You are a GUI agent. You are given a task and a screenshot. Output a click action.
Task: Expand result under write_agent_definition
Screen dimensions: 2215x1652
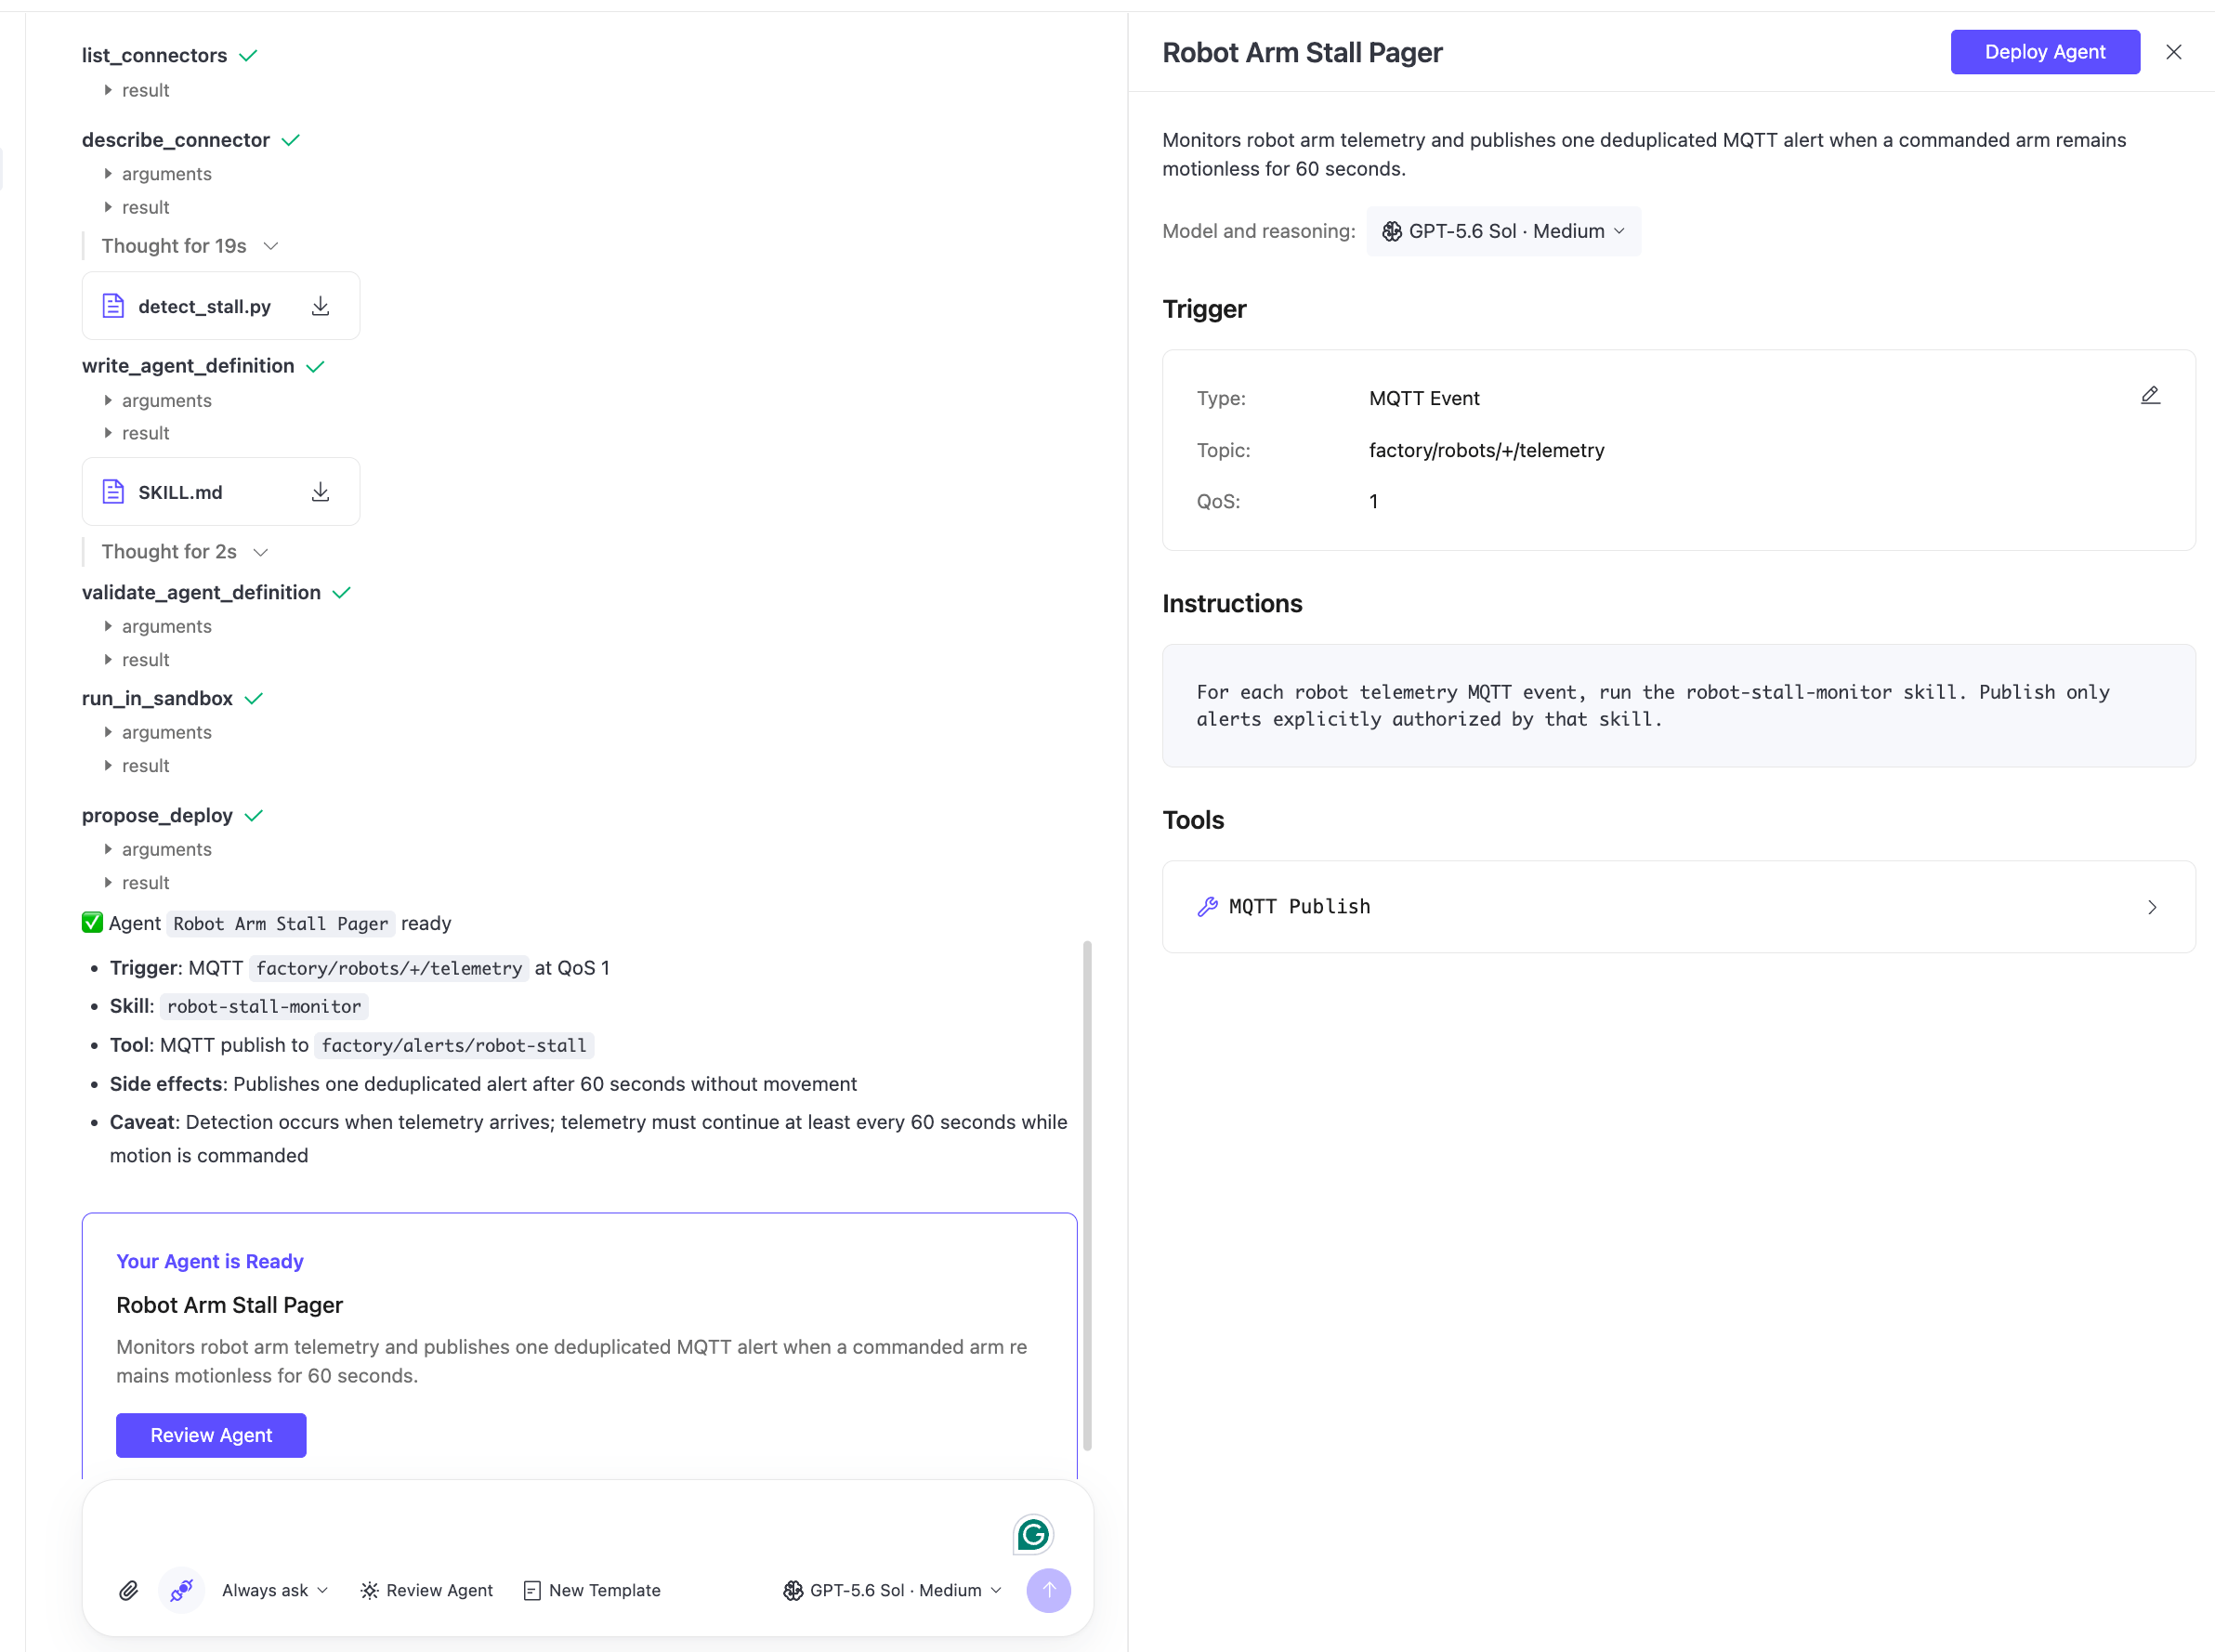pos(137,433)
